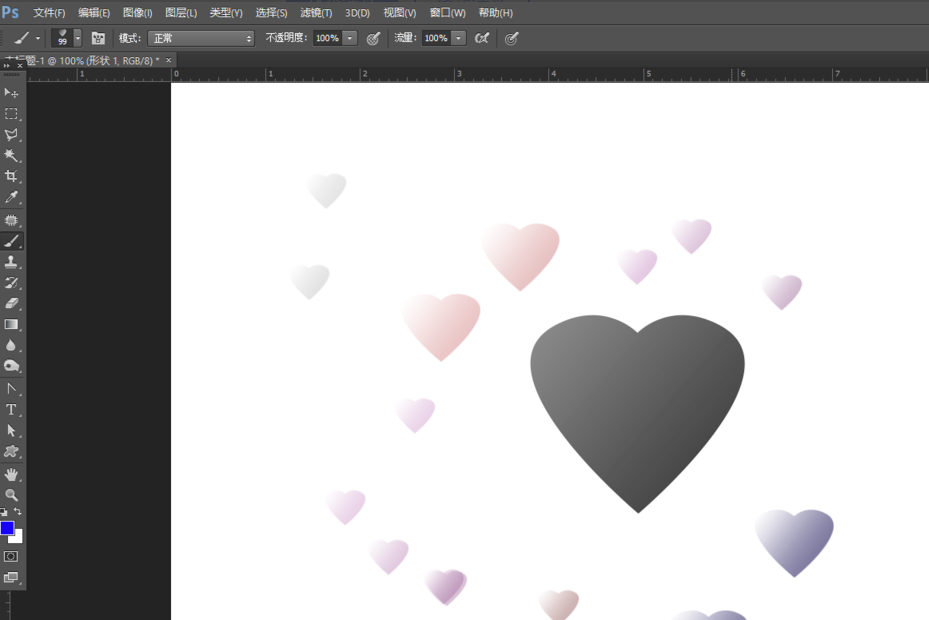Open the 类型(Y) menu
Viewport: 929px width, 620px height.
coord(226,12)
